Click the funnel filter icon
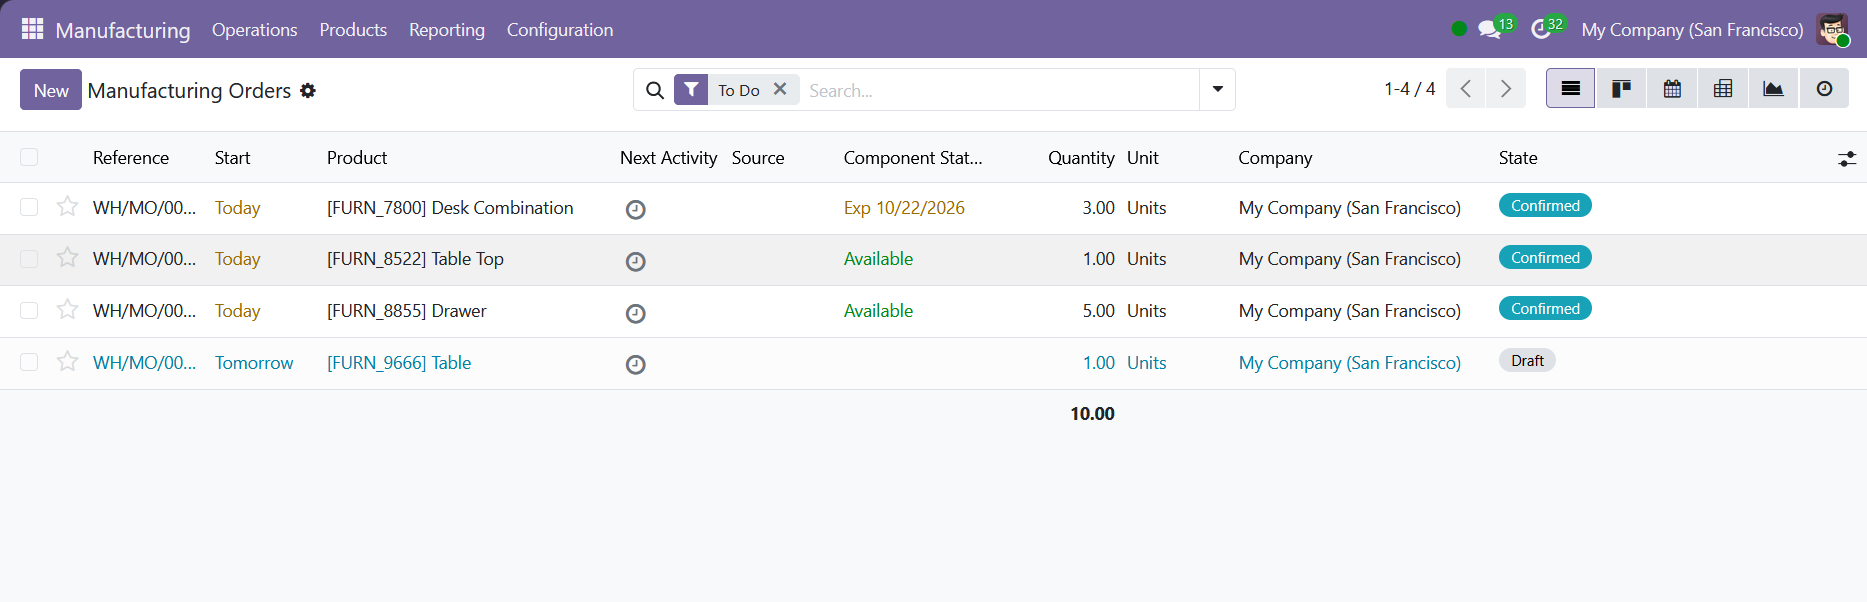This screenshot has width=1867, height=602. [691, 90]
